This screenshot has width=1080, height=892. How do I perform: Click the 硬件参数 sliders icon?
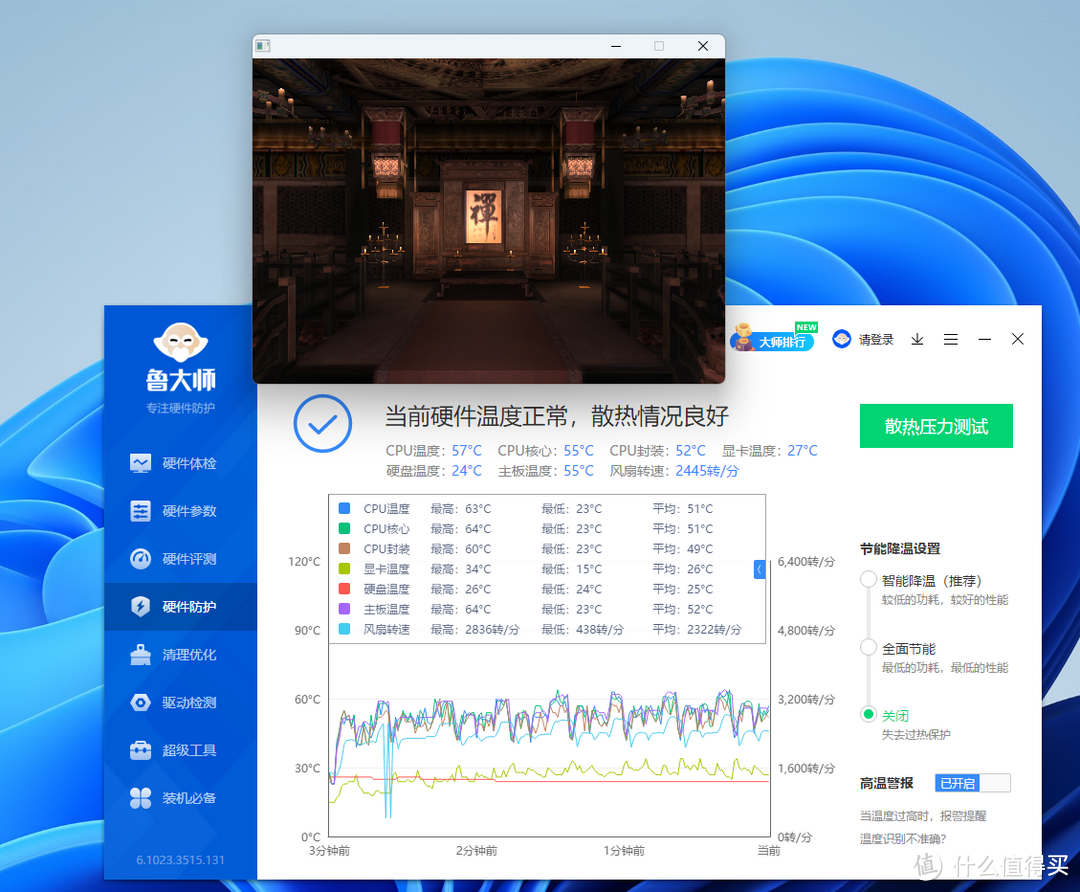(141, 511)
